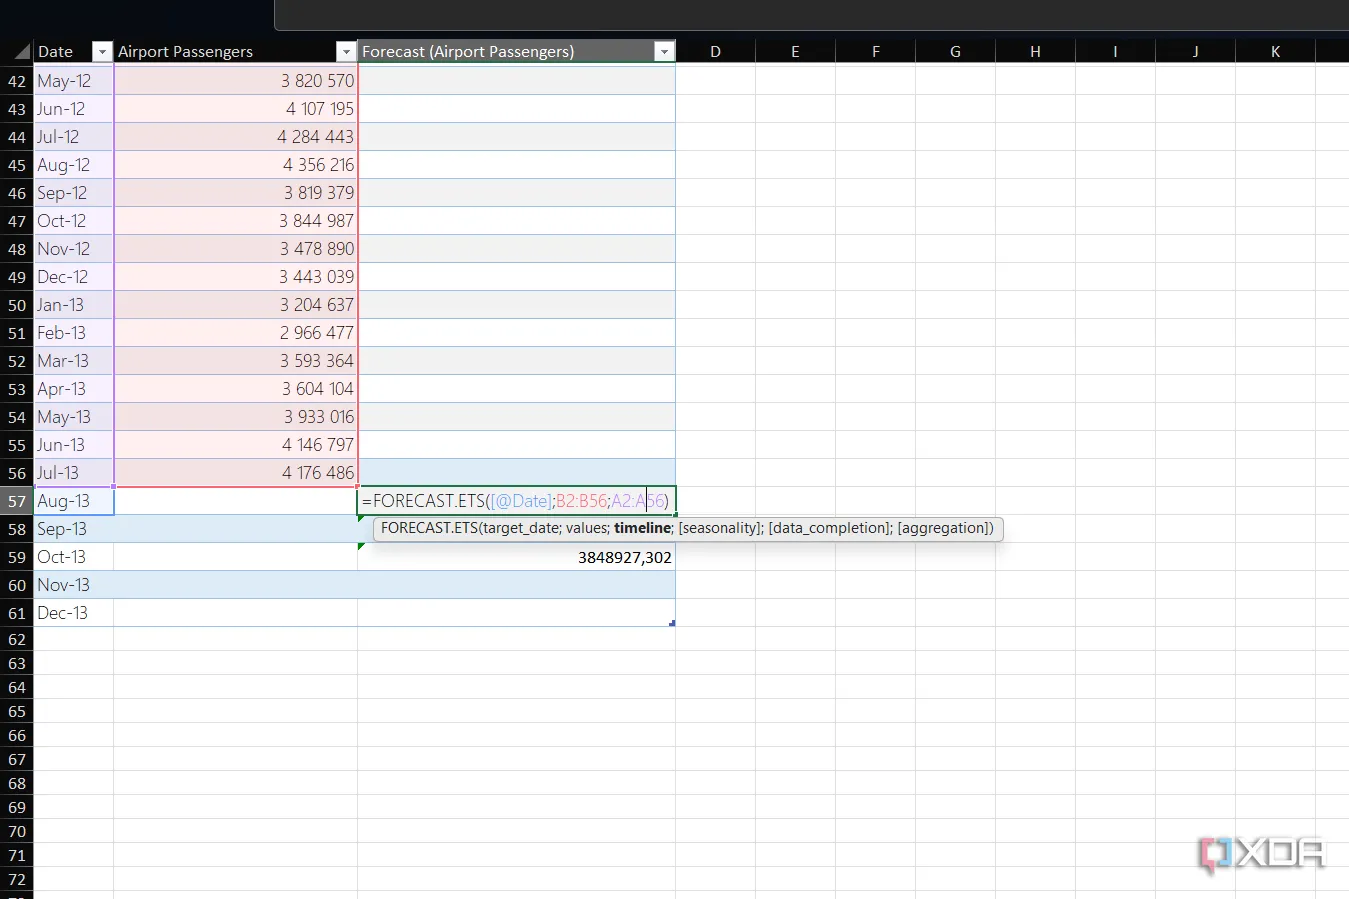This screenshot has width=1349, height=899.
Task: Open the Airport Passengers filter dropdown
Action: pos(345,52)
